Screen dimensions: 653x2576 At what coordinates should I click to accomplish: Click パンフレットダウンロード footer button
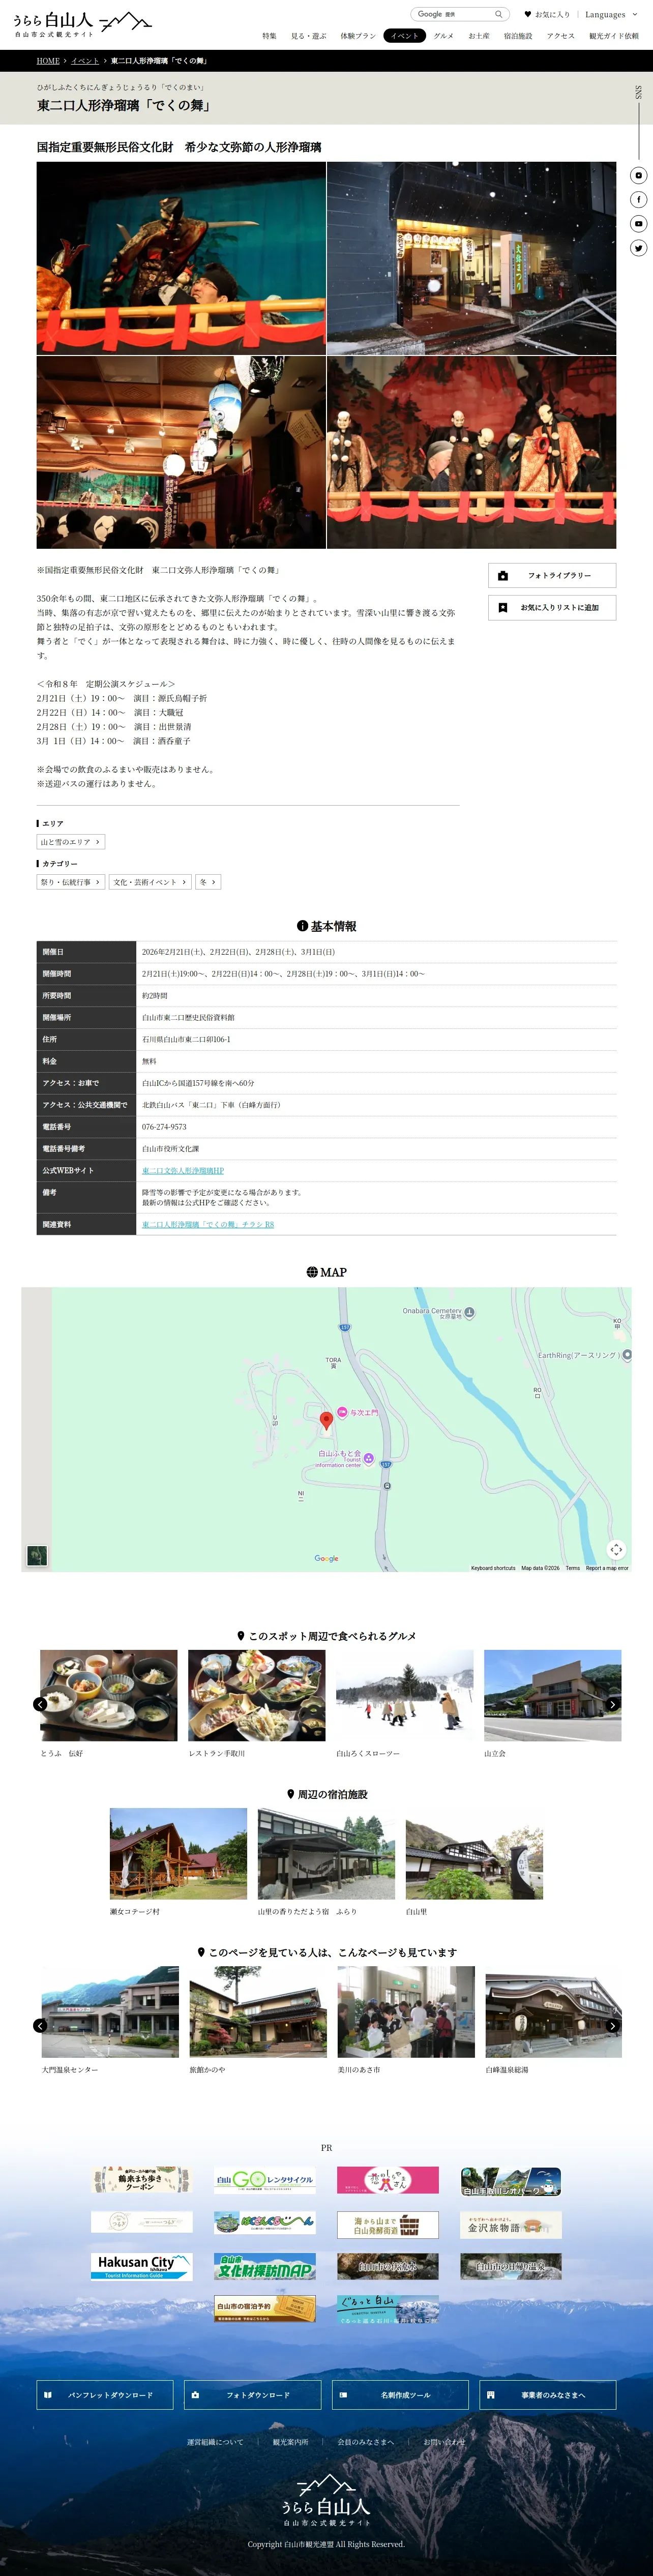[105, 2395]
